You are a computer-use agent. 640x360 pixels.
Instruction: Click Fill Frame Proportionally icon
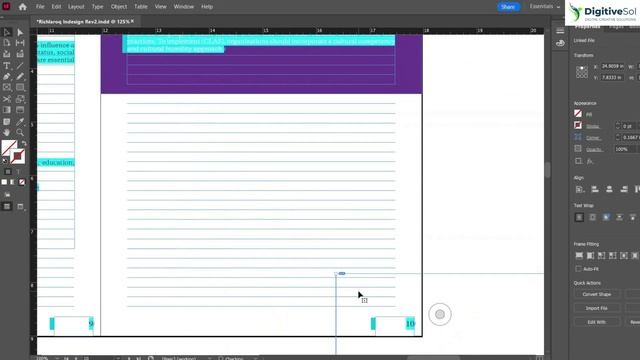click(x=579, y=256)
